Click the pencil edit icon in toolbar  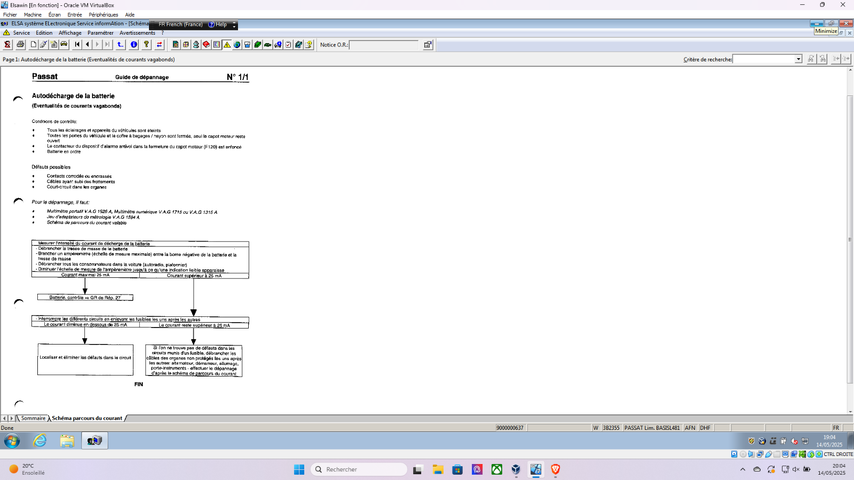(43, 45)
